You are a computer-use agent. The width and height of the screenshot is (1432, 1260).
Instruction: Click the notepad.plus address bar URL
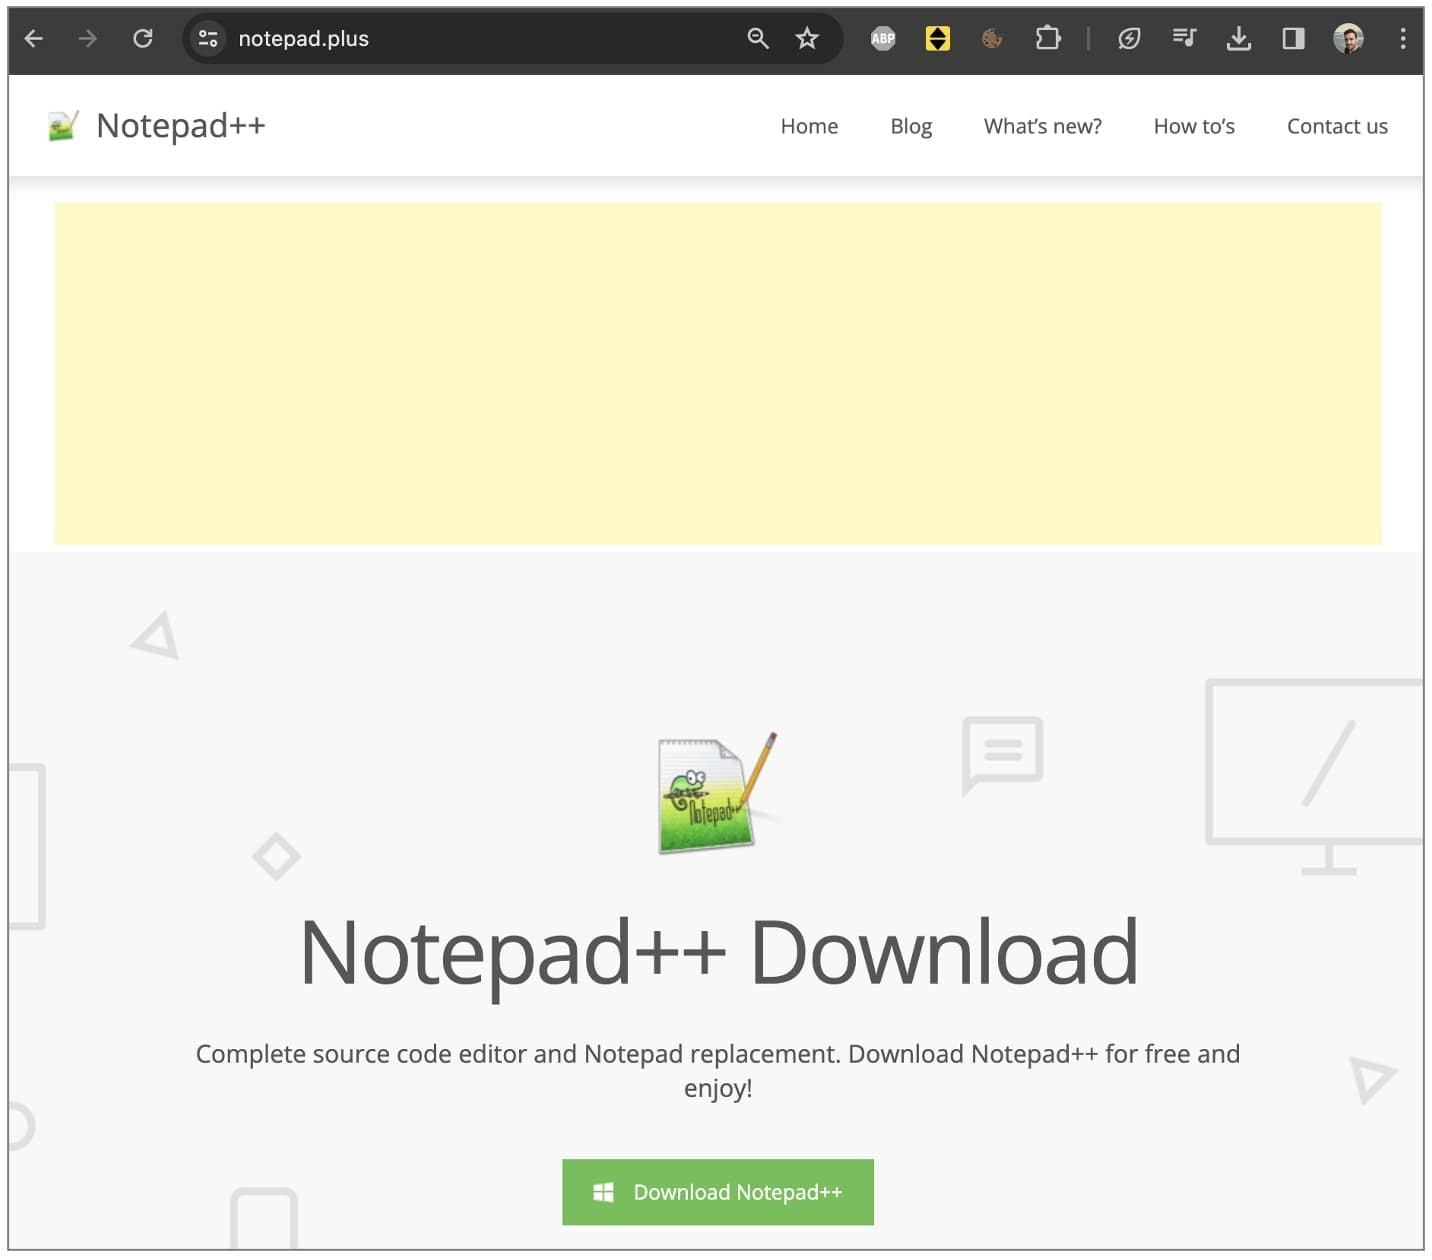pyautogui.click(x=303, y=39)
